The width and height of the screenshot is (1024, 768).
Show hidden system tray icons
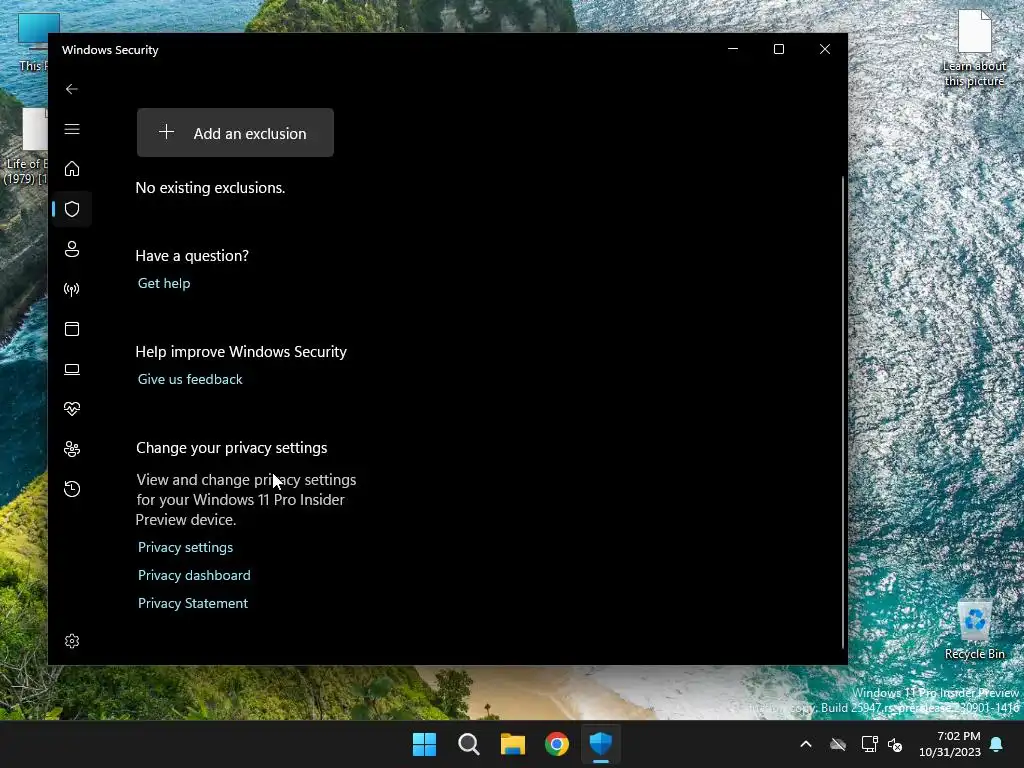[806, 744]
